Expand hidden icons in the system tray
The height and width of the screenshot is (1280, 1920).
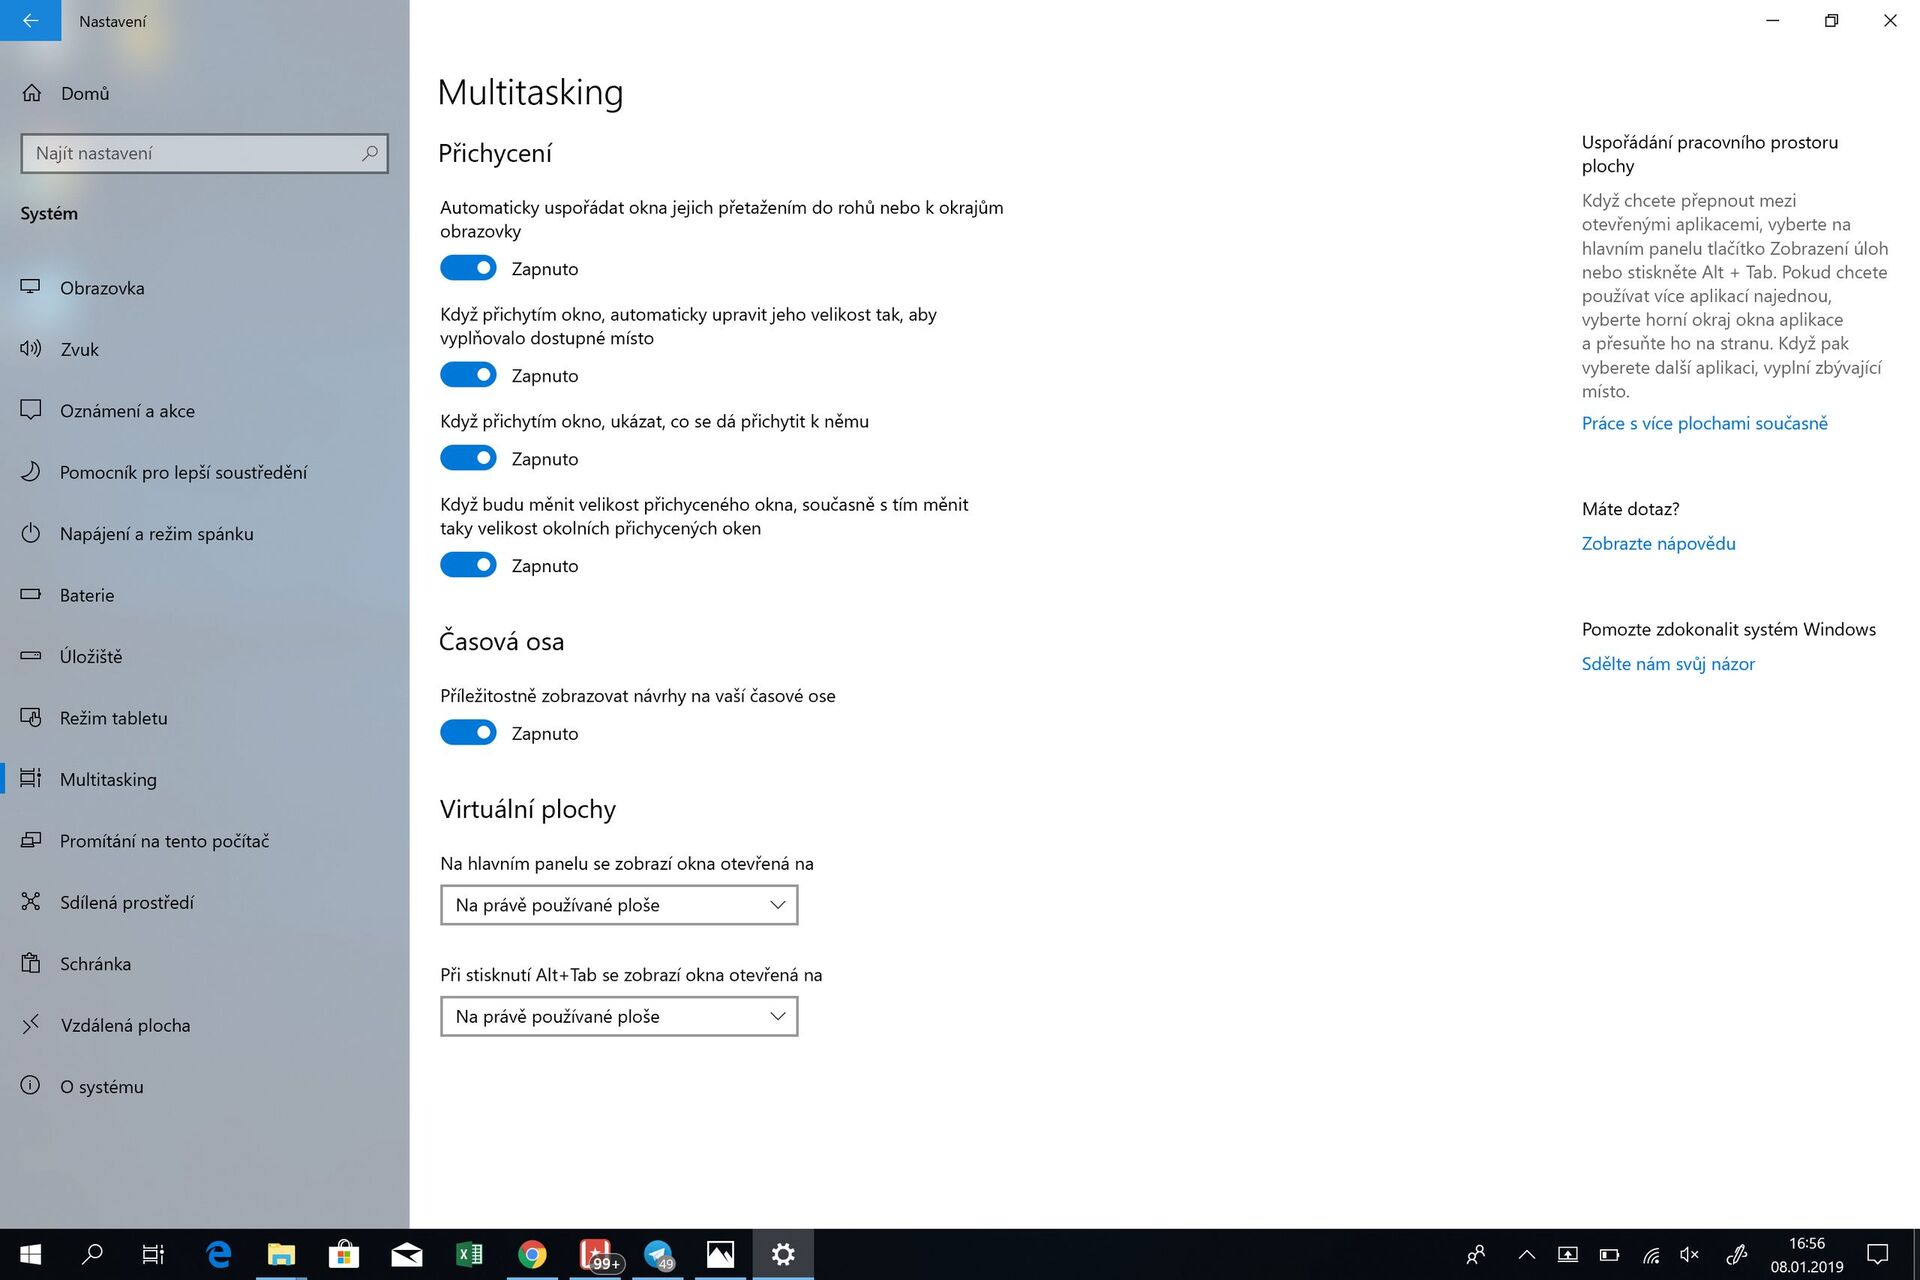1527,1253
